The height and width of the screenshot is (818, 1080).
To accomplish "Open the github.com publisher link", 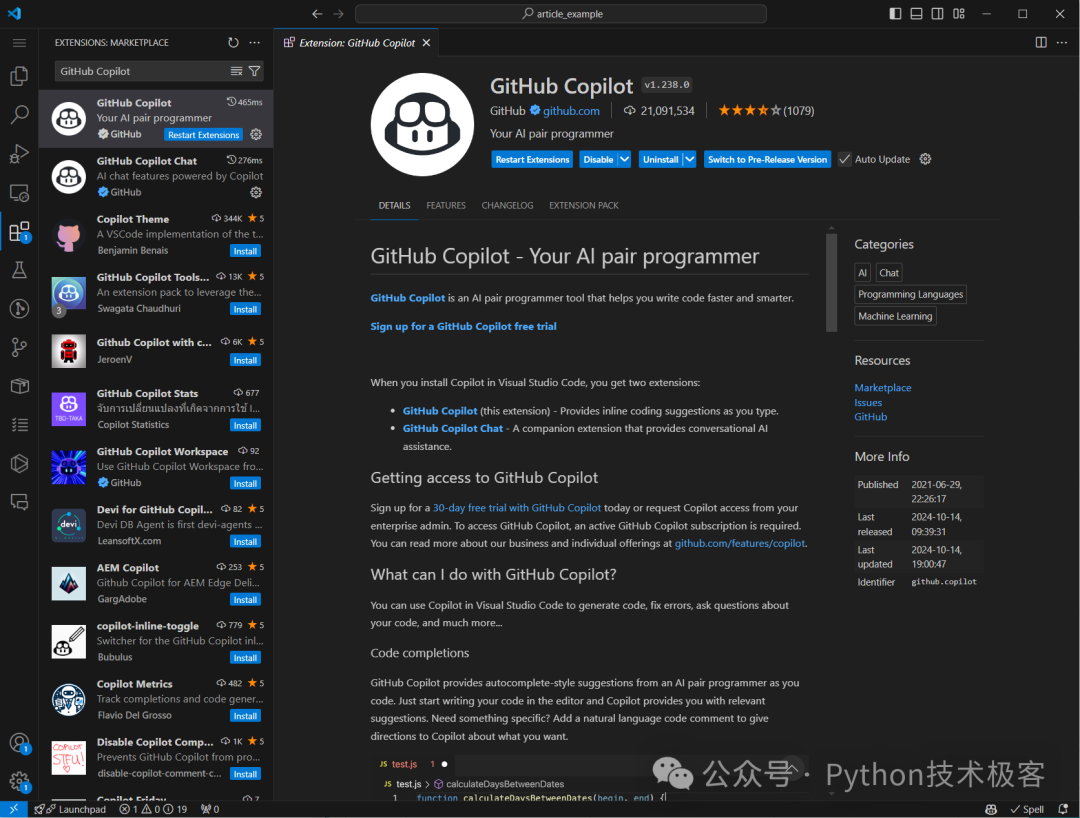I will [x=571, y=111].
